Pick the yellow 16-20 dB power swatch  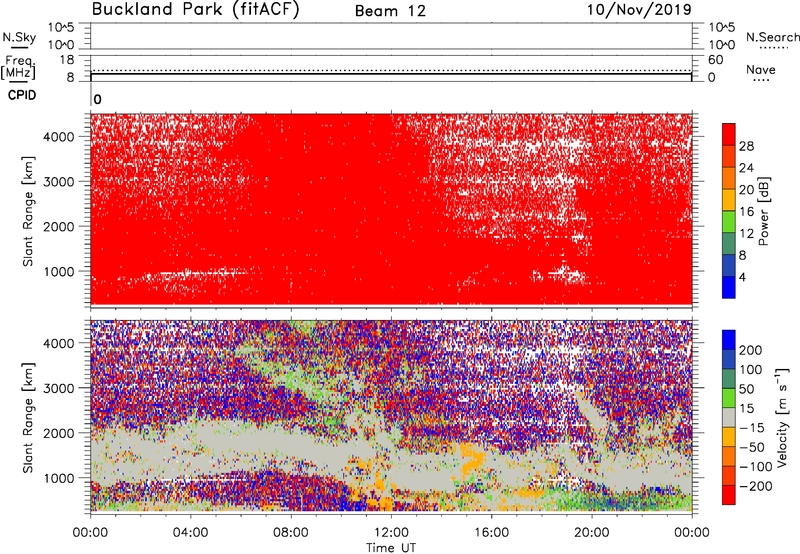(x=729, y=200)
